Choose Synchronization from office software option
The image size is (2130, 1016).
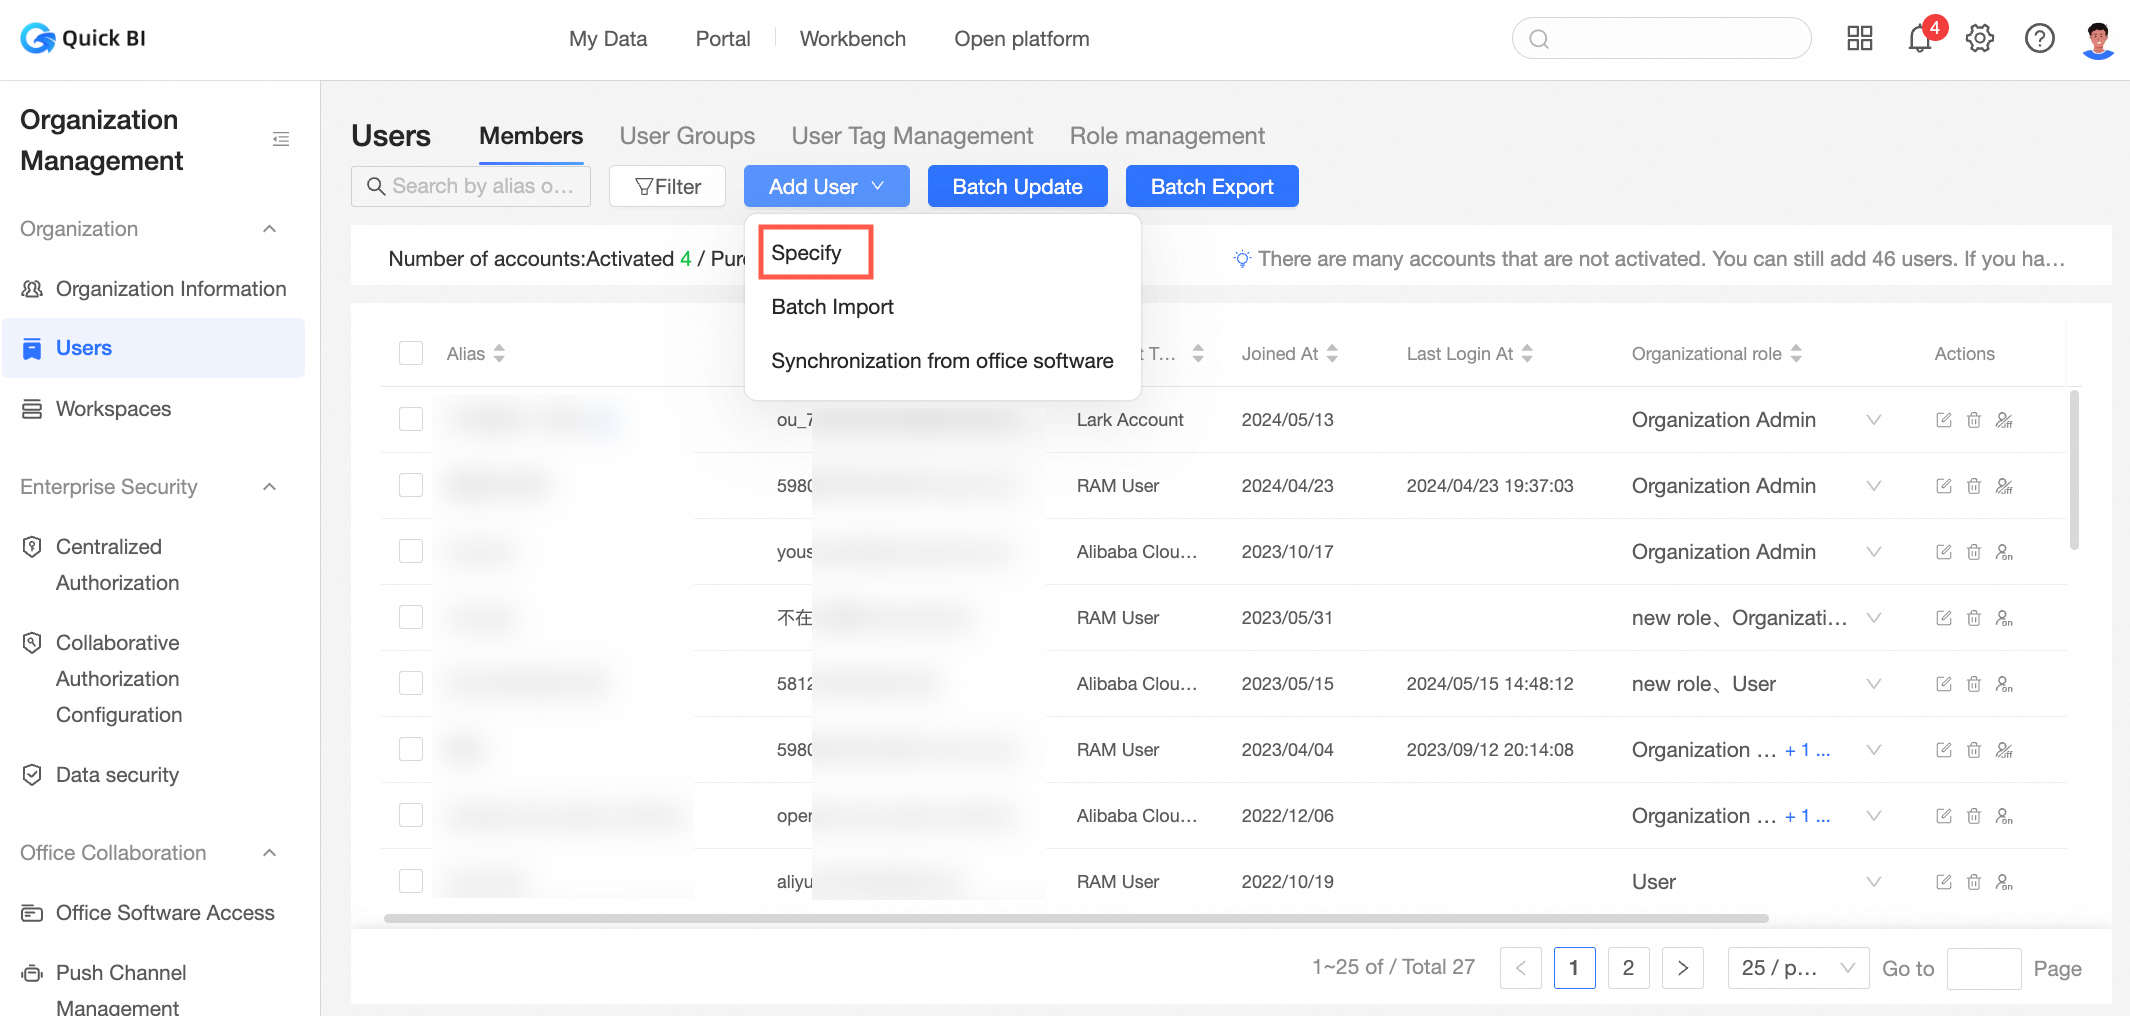[x=942, y=361]
